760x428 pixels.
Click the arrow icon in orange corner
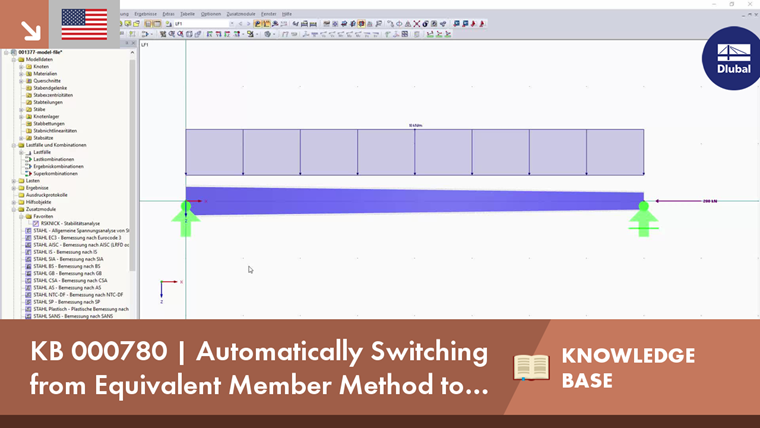tap(31, 31)
